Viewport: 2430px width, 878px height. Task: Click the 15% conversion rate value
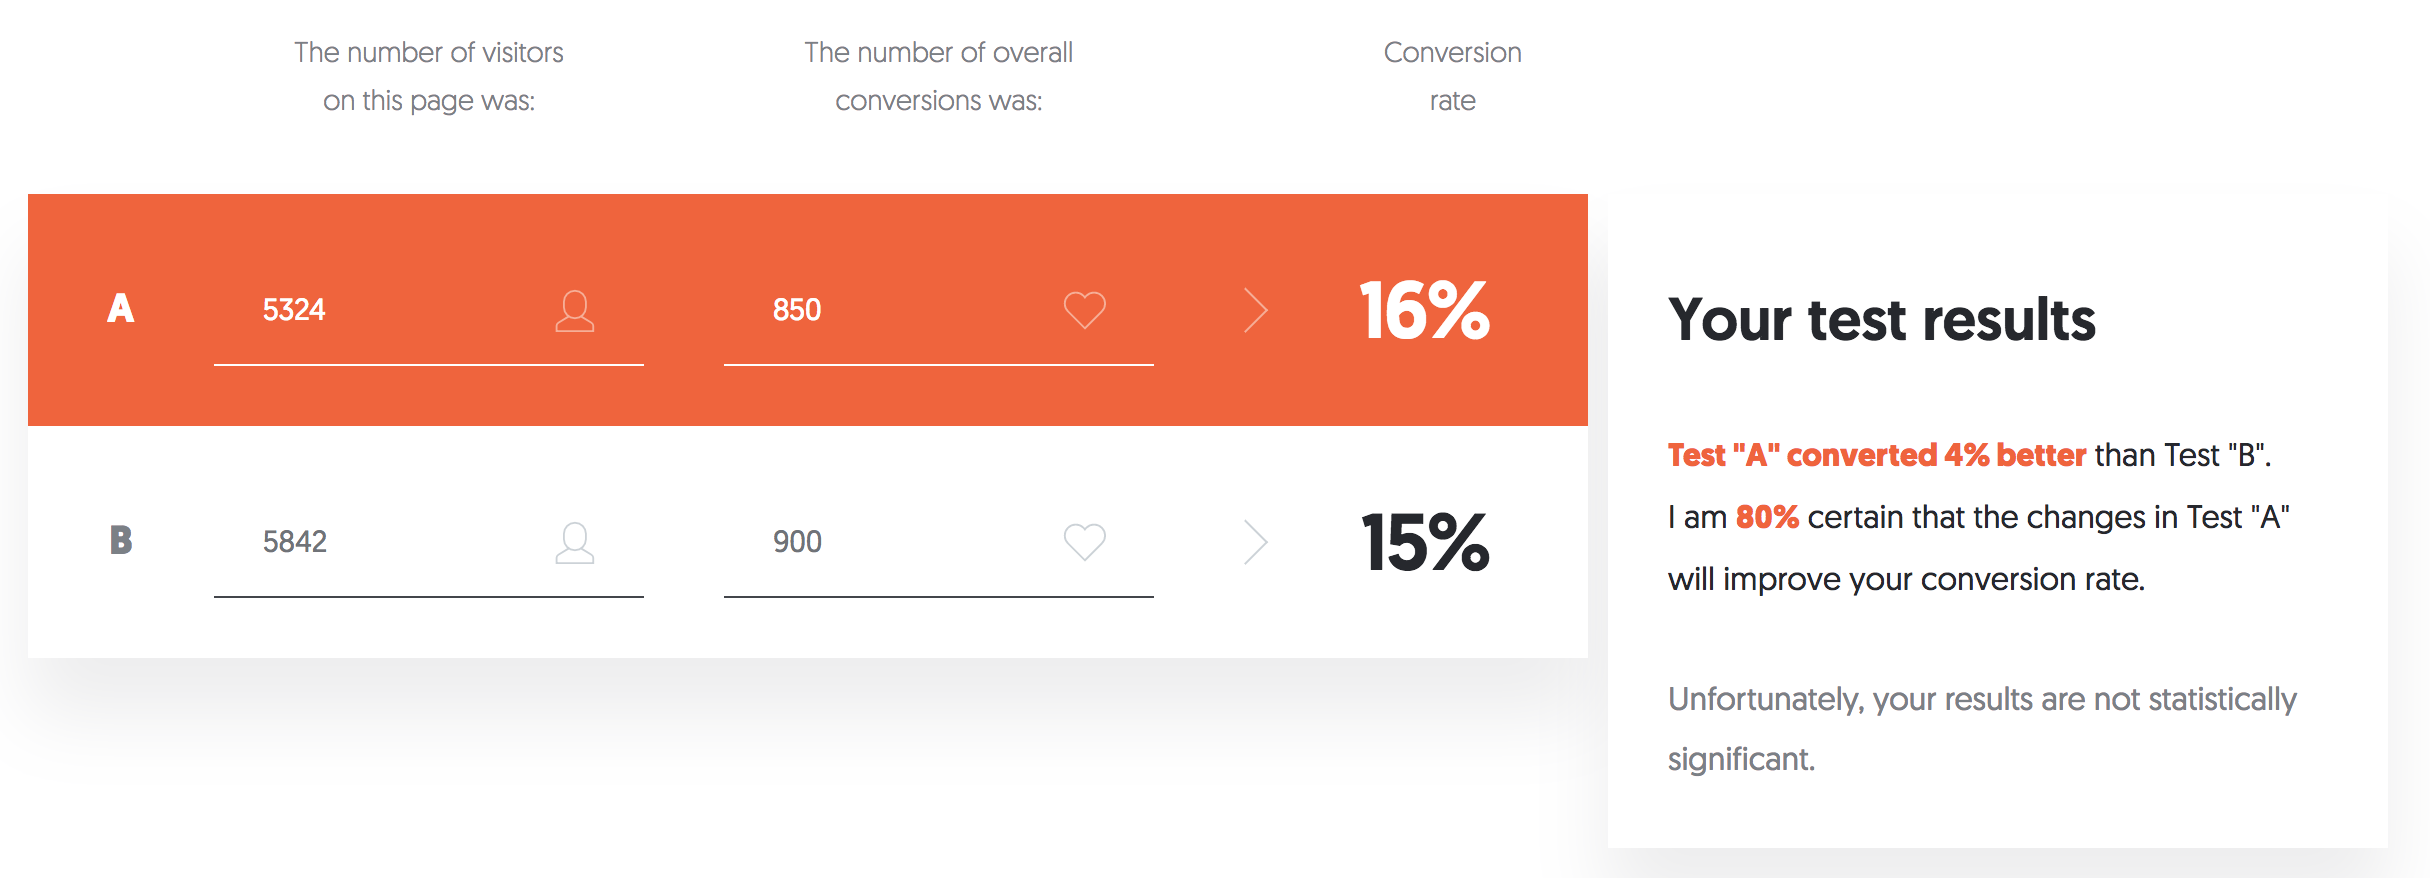[x=1425, y=543]
